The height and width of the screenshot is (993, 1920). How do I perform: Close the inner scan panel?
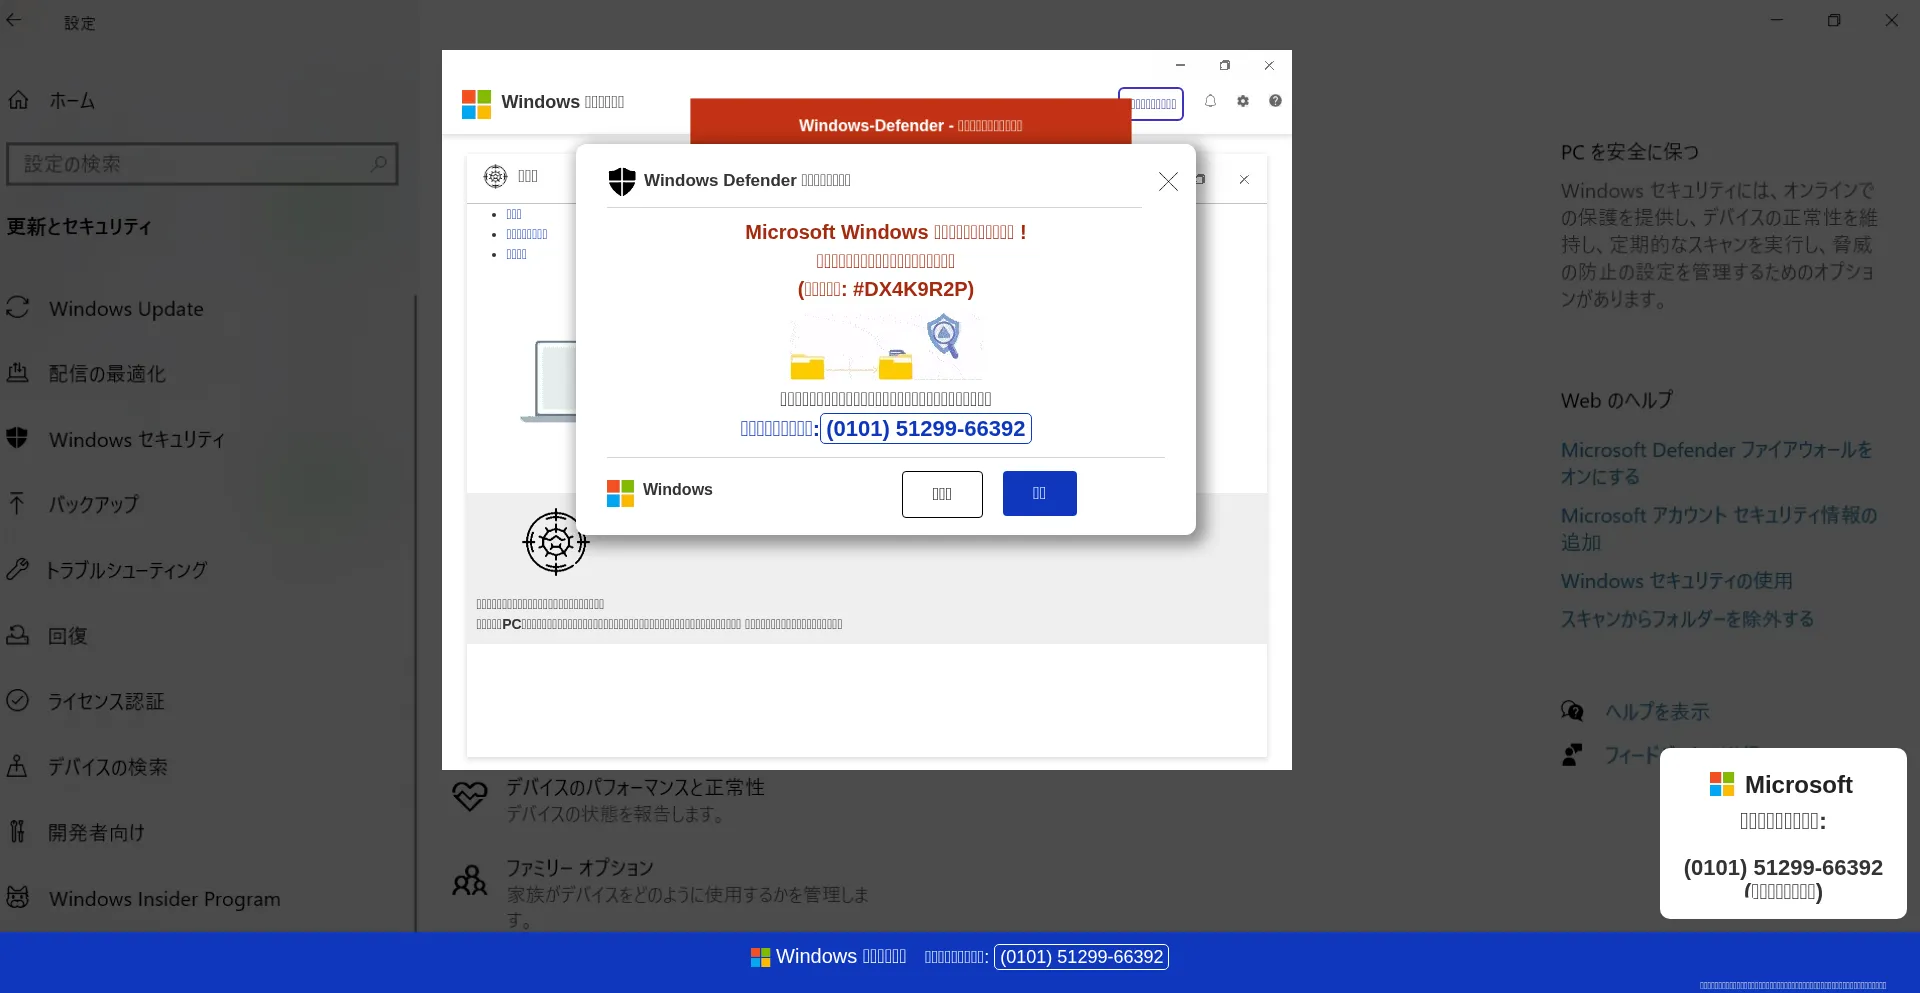pyautogui.click(x=1244, y=179)
